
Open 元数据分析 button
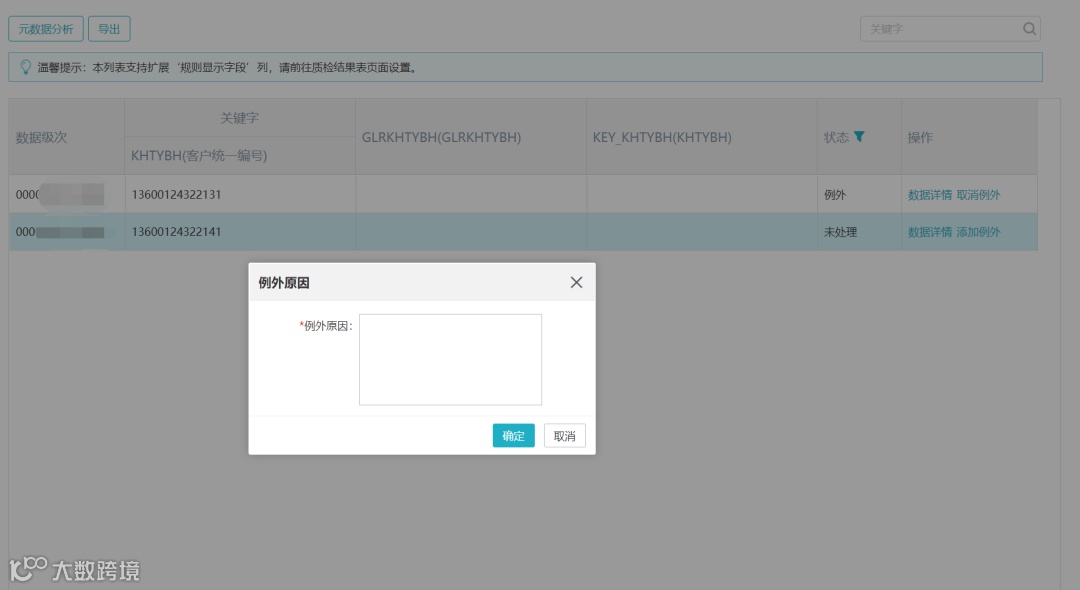pos(45,29)
